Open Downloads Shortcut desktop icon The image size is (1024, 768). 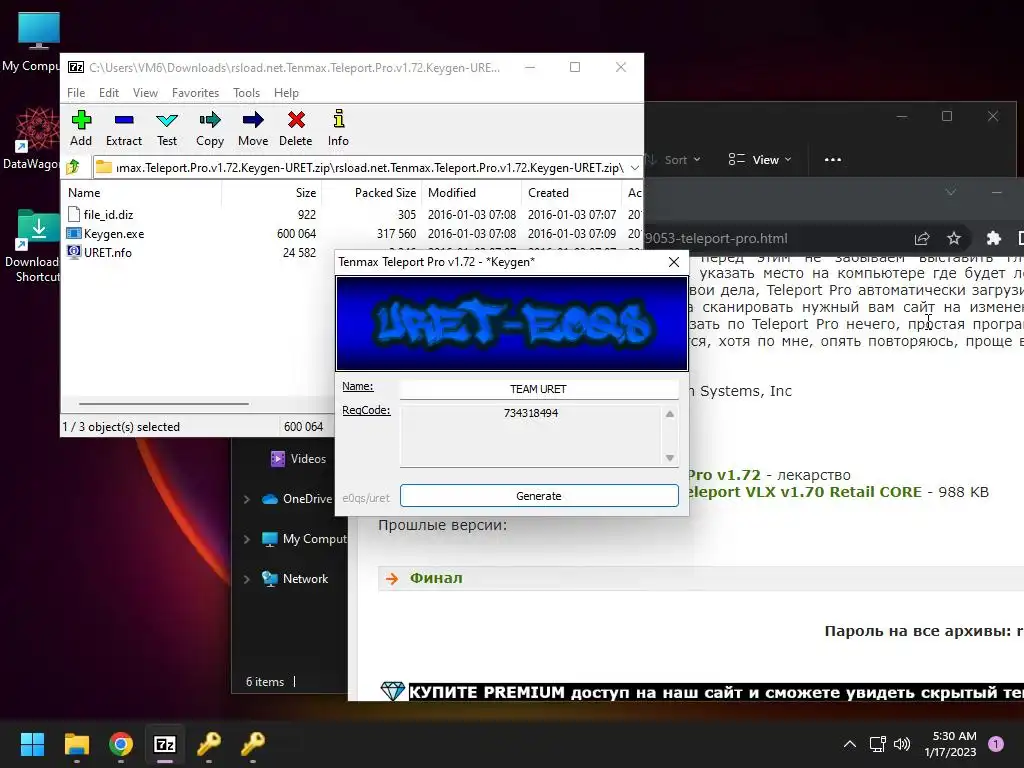(33, 246)
